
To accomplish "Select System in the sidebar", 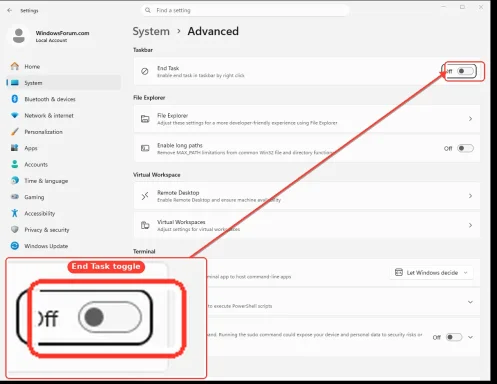I will coord(63,83).
